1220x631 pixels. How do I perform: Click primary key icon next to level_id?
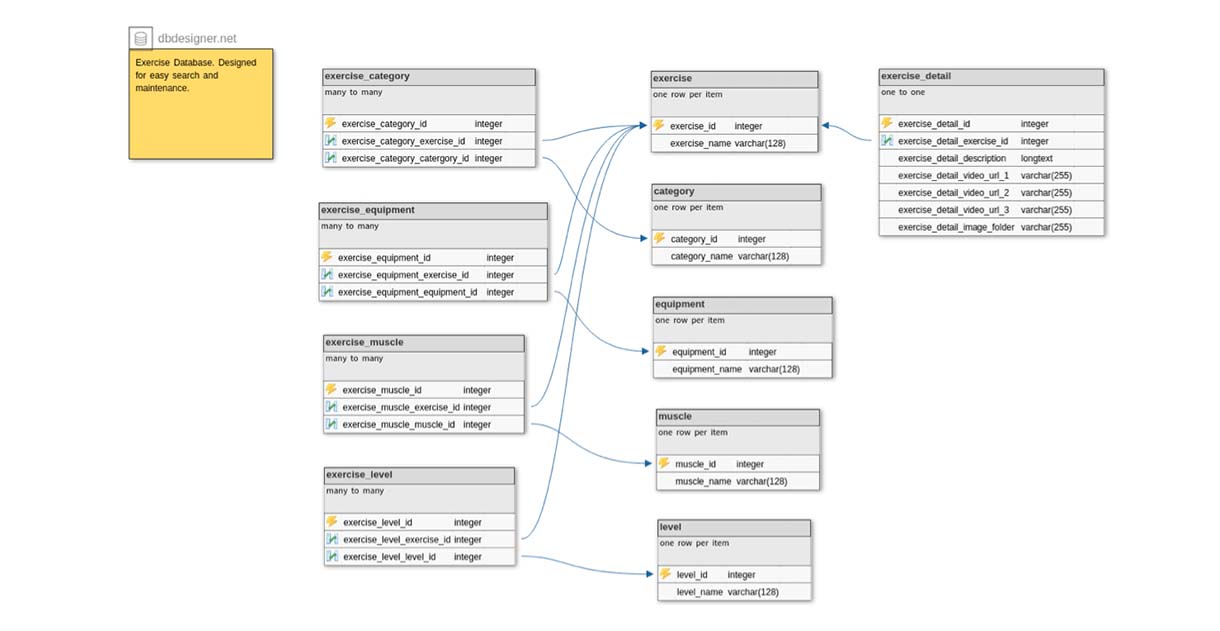[x=666, y=574]
